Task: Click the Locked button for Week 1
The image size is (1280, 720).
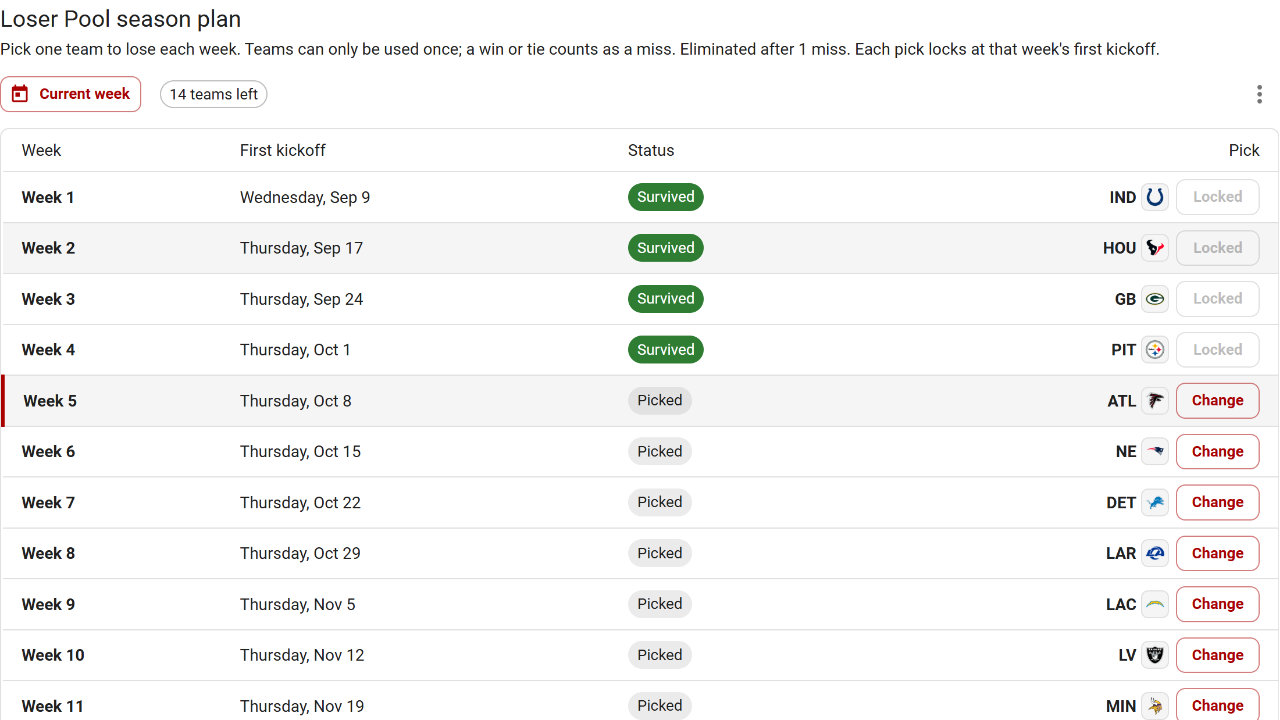Action: coord(1217,197)
